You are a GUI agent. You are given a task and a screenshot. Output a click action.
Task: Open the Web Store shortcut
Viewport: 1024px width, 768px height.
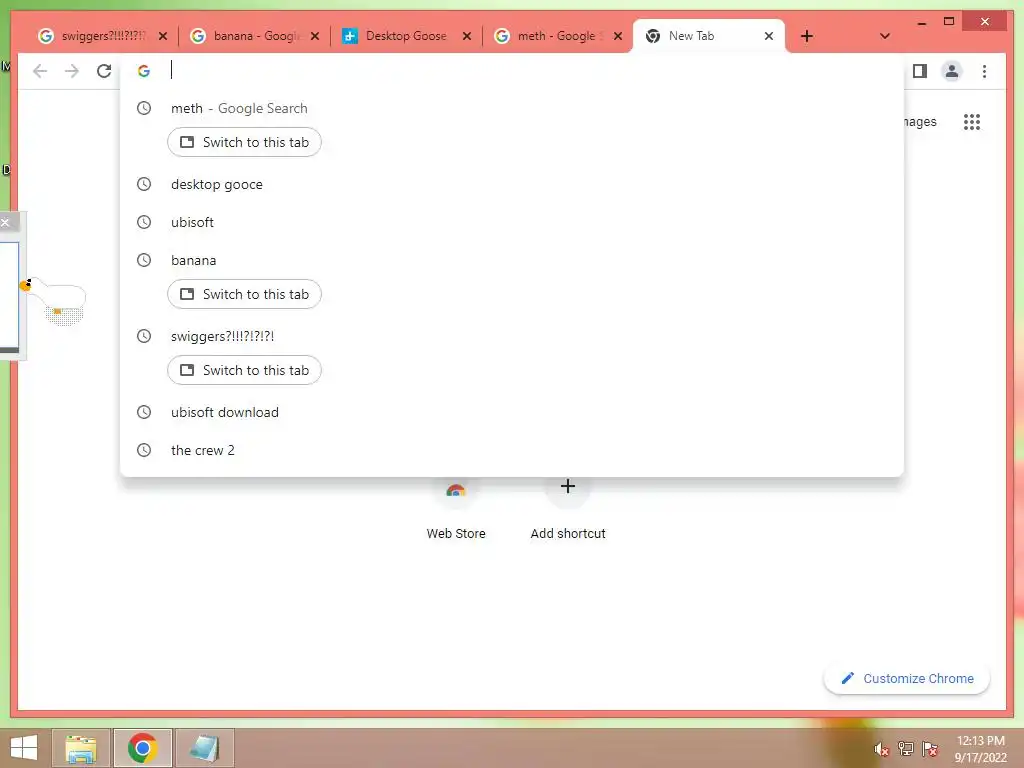point(456,509)
